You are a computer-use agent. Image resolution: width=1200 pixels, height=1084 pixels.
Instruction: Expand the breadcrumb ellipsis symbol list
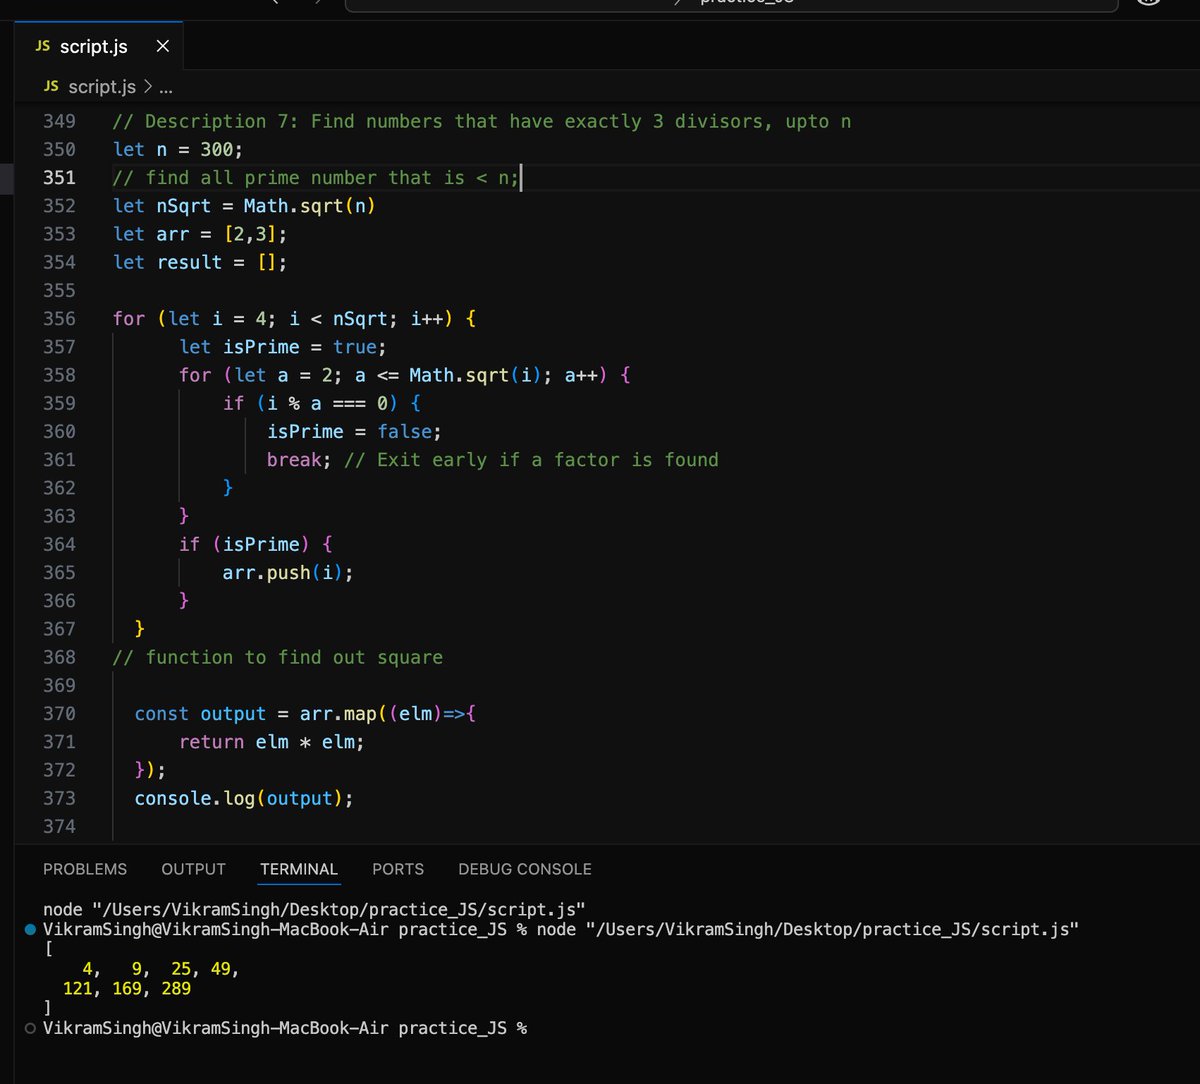point(165,87)
